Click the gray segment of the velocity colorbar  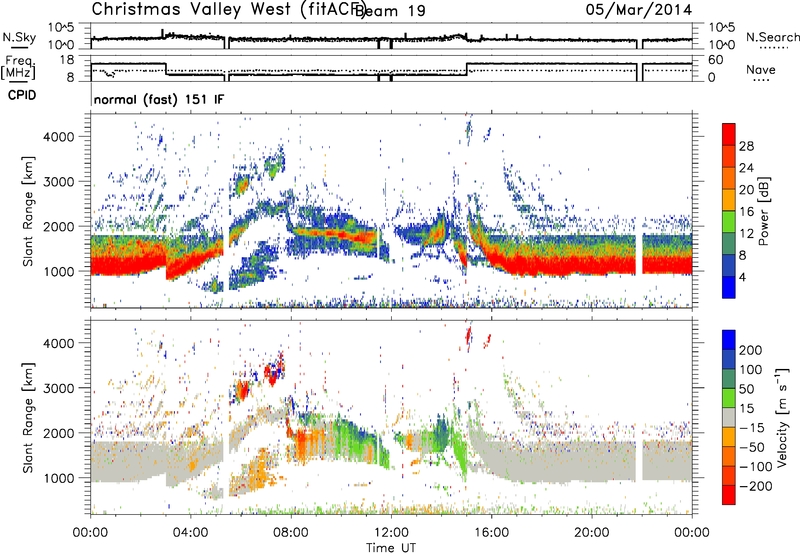click(729, 417)
